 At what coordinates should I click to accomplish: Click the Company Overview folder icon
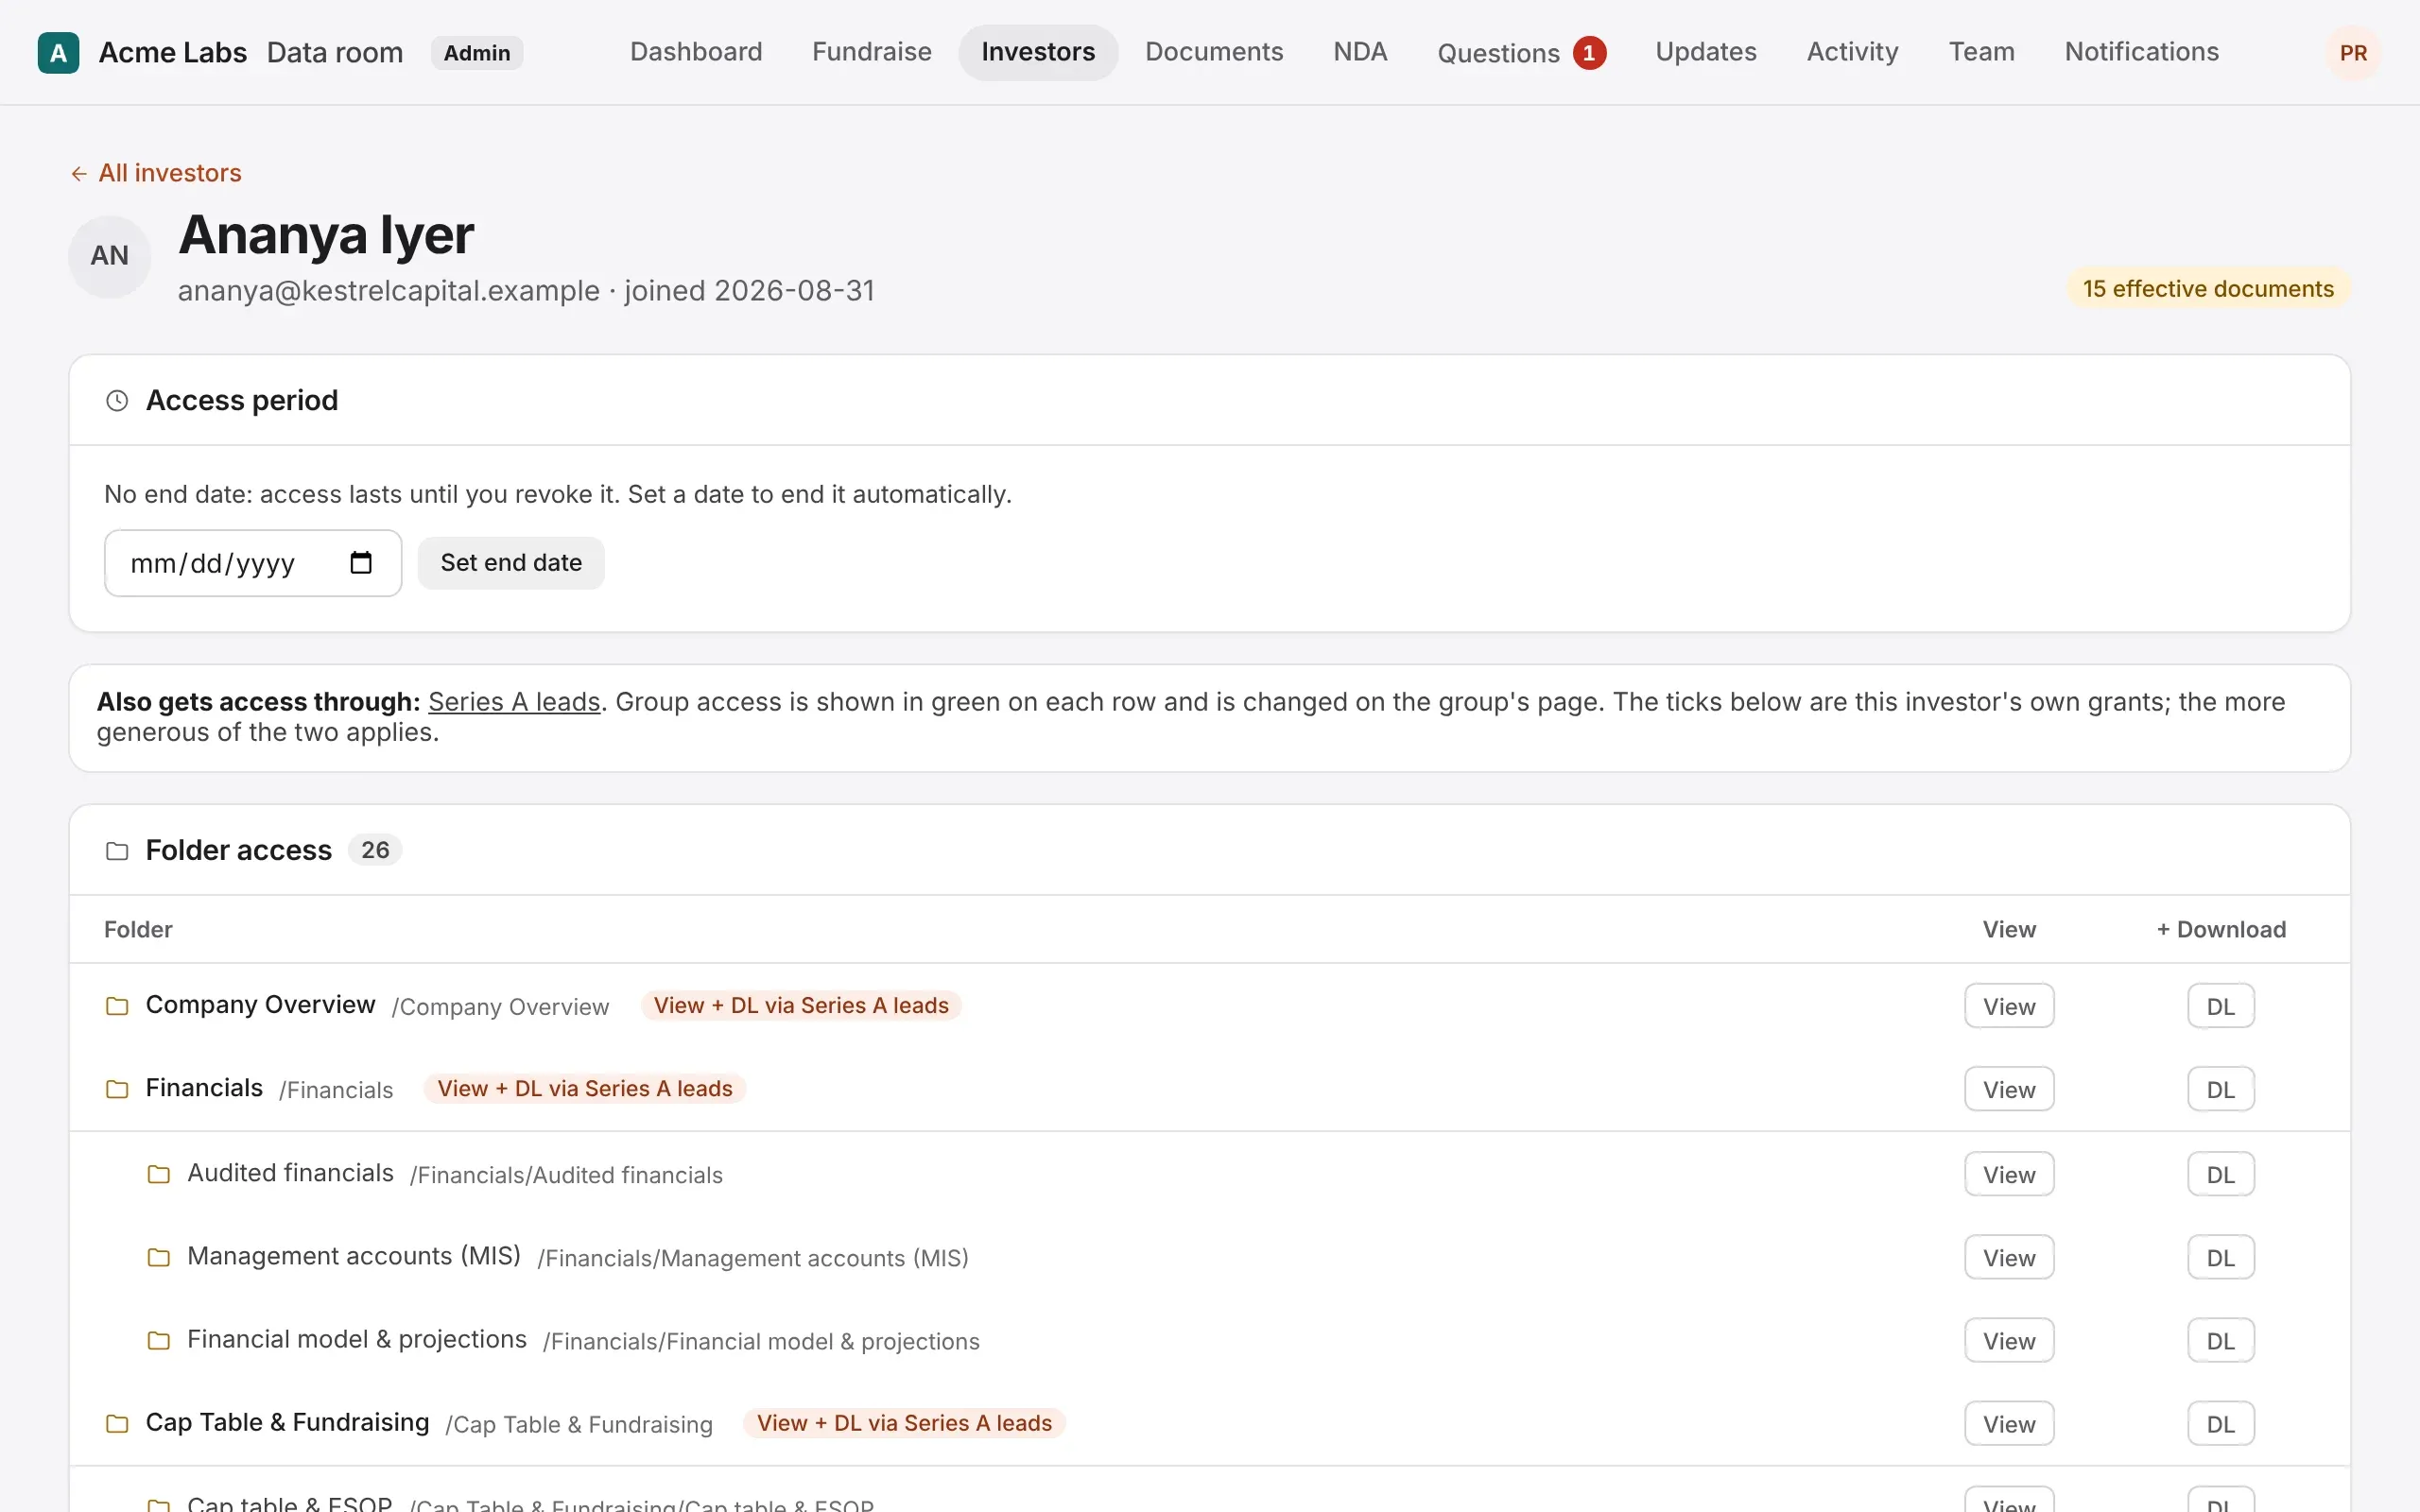click(117, 1006)
